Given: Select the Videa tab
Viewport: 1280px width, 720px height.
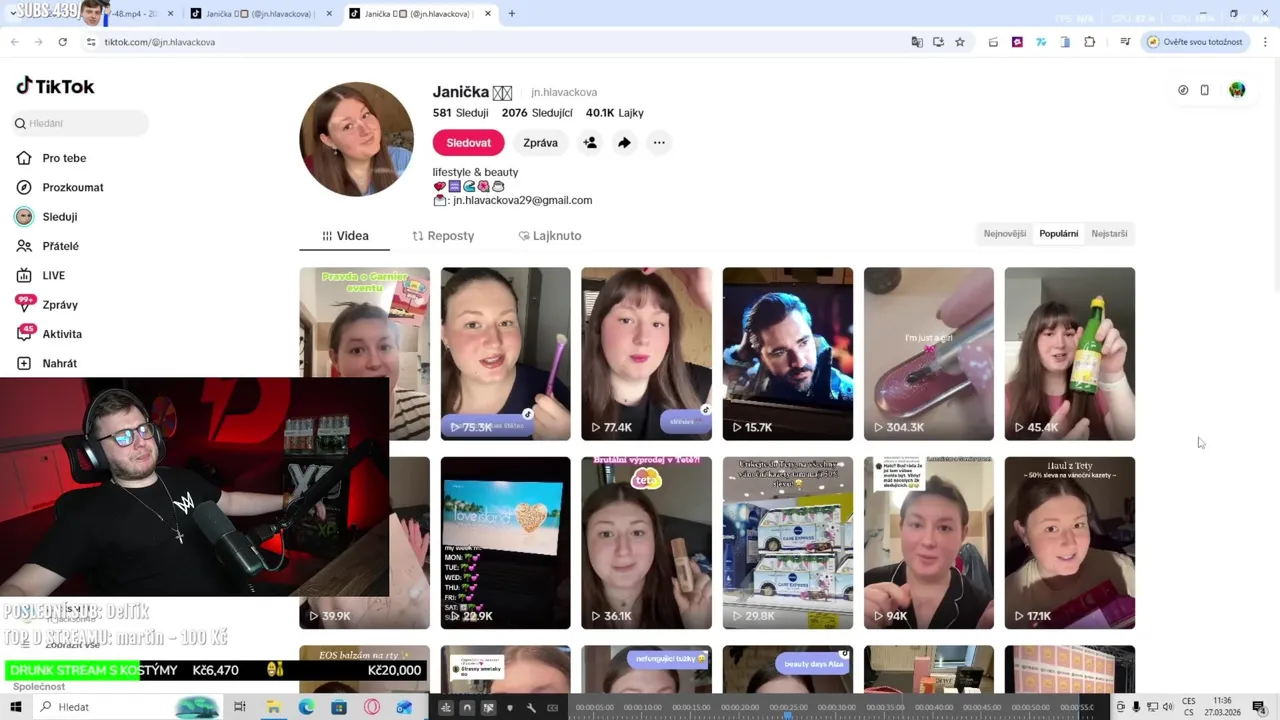Looking at the screenshot, I should click(x=345, y=236).
